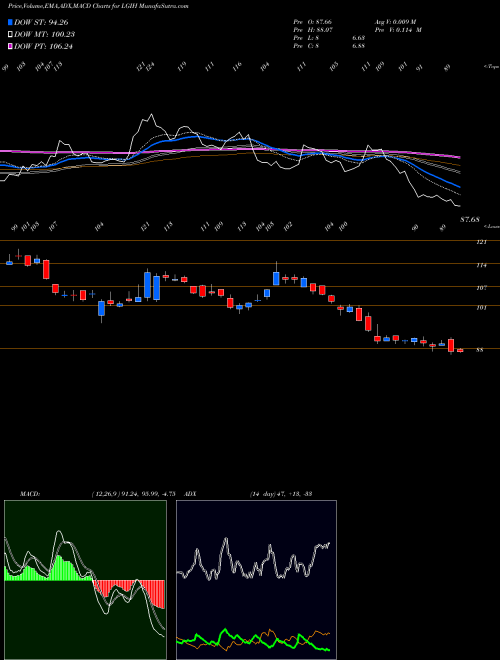Click the 114 price axis label

point(481,265)
